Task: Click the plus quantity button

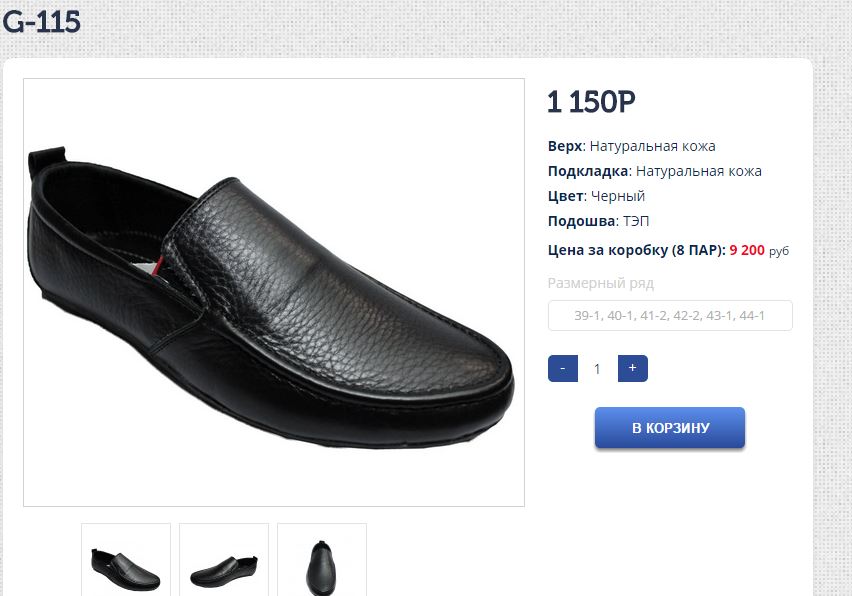Action: point(632,368)
